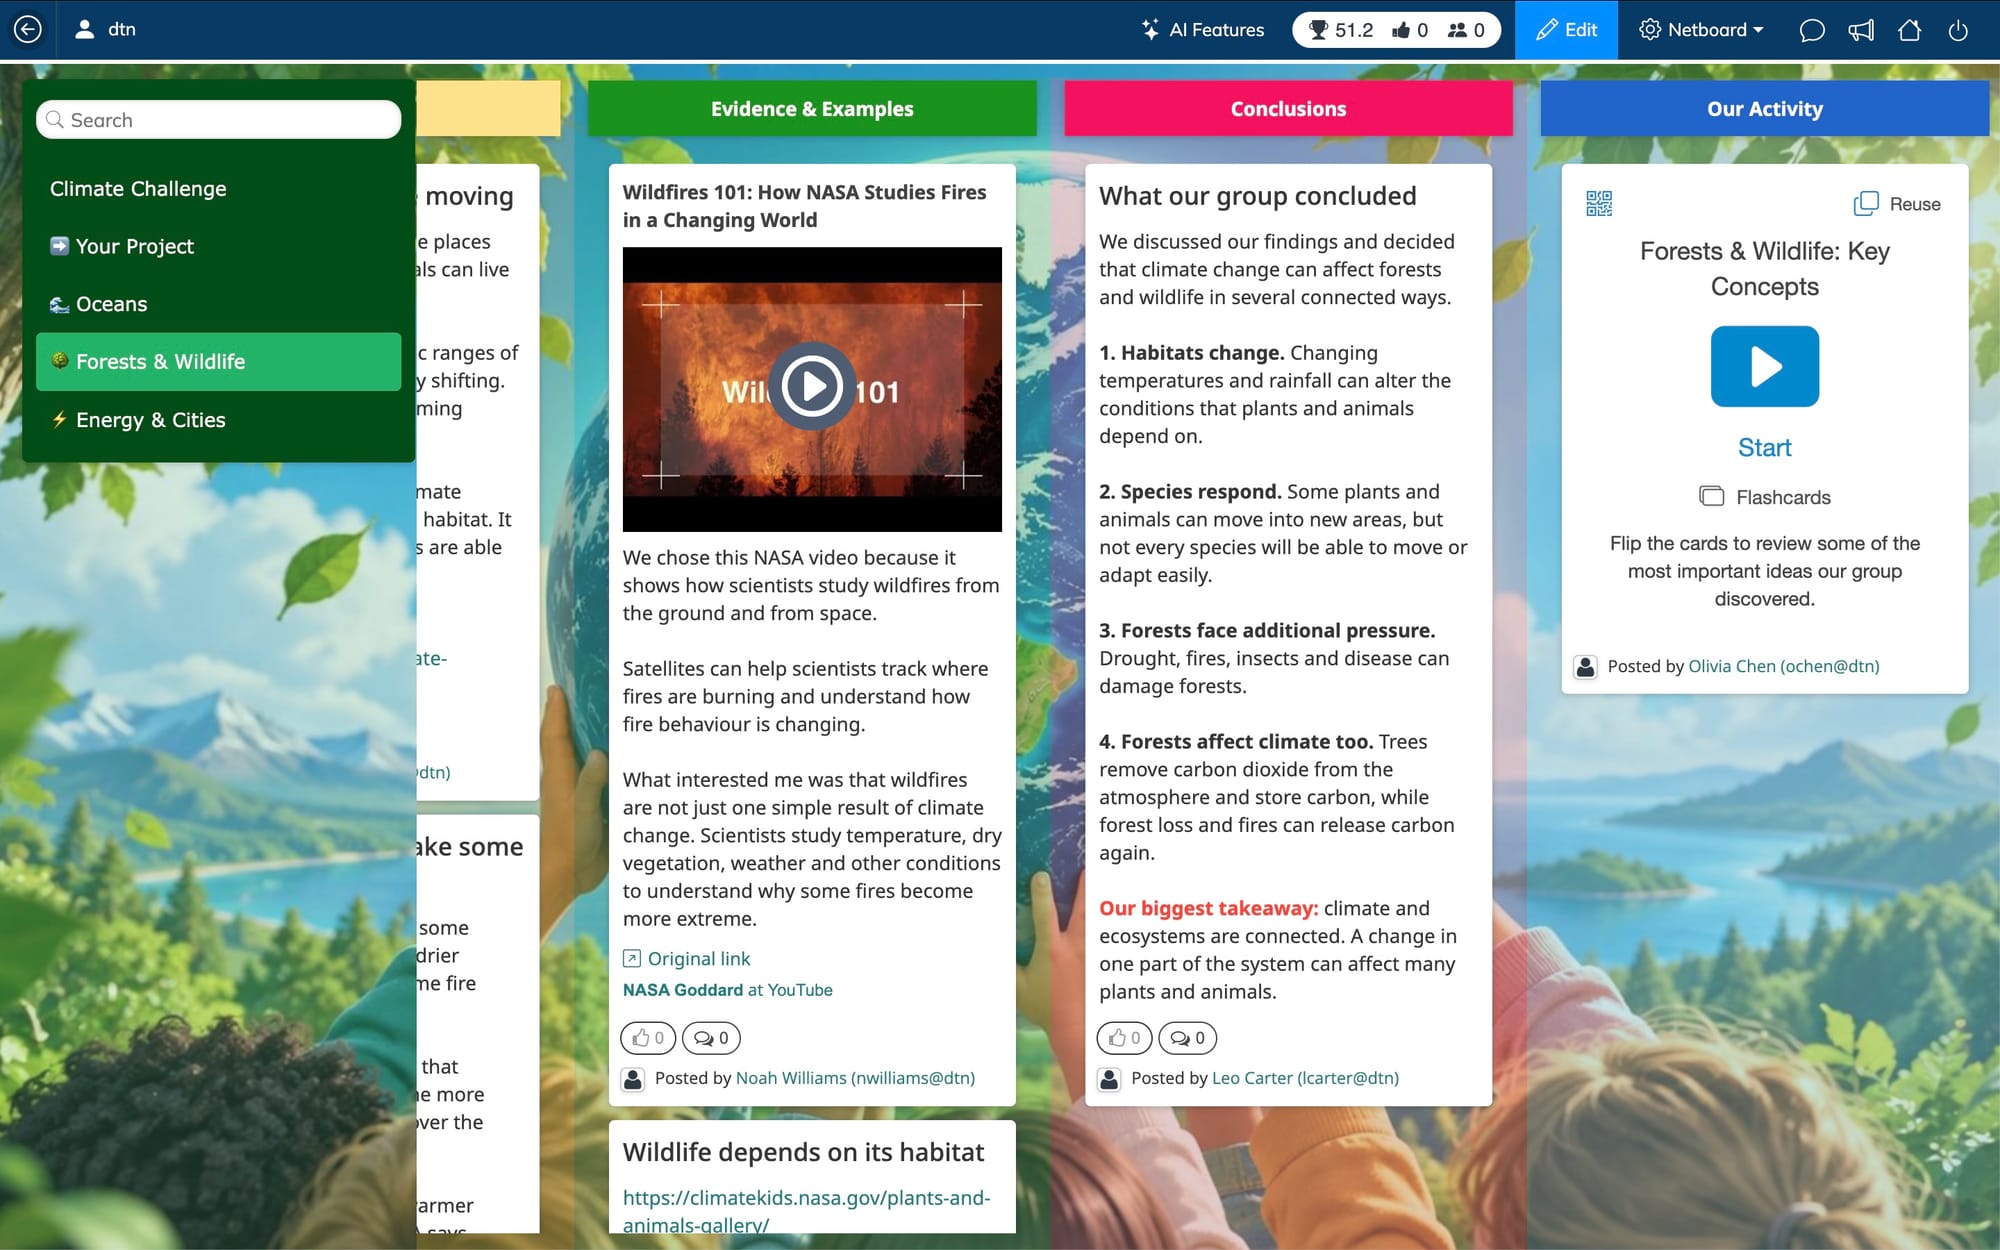Go to home icon
This screenshot has width=2000, height=1250.
tap(1910, 30)
